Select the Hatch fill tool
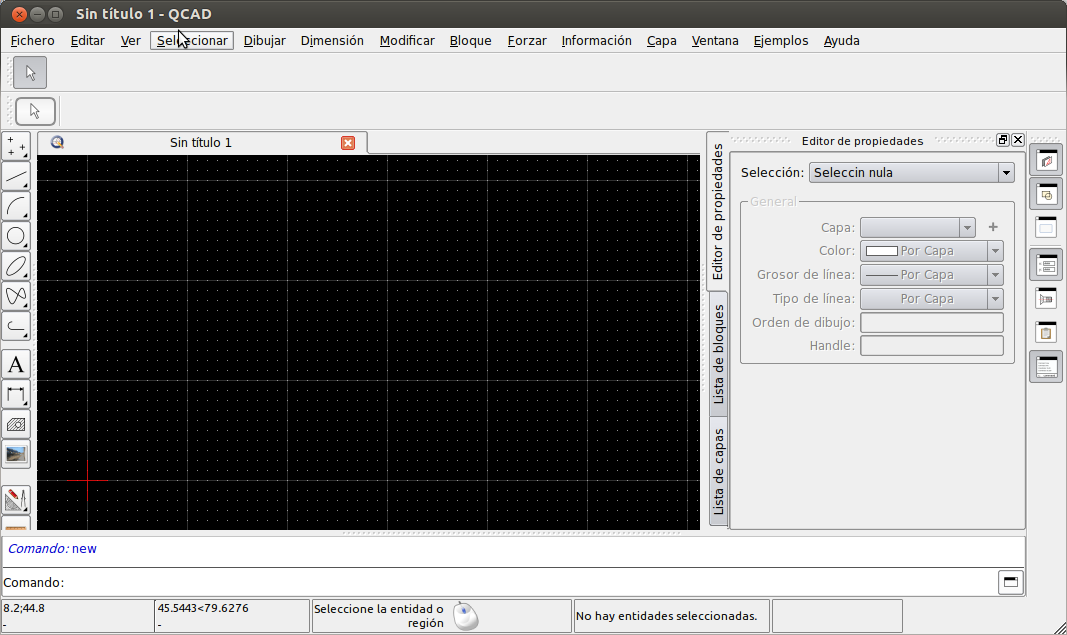Image resolution: width=1067 pixels, height=635 pixels. pyautogui.click(x=16, y=424)
